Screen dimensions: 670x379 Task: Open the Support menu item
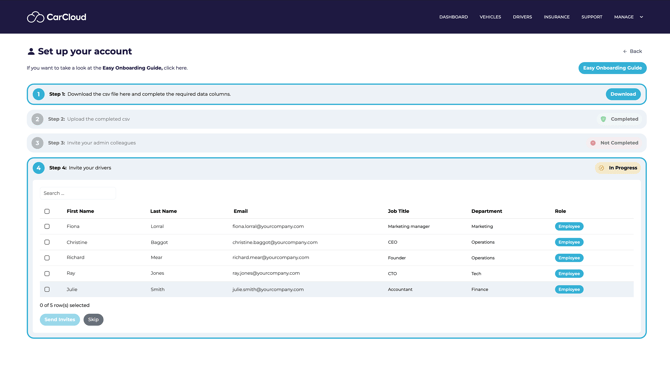pos(592,17)
